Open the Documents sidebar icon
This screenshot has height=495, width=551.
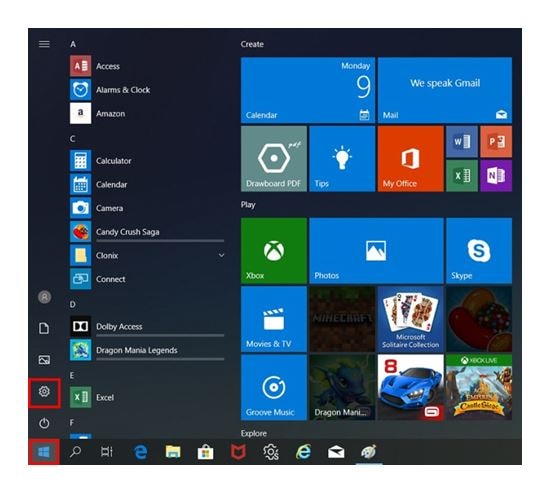(44, 328)
